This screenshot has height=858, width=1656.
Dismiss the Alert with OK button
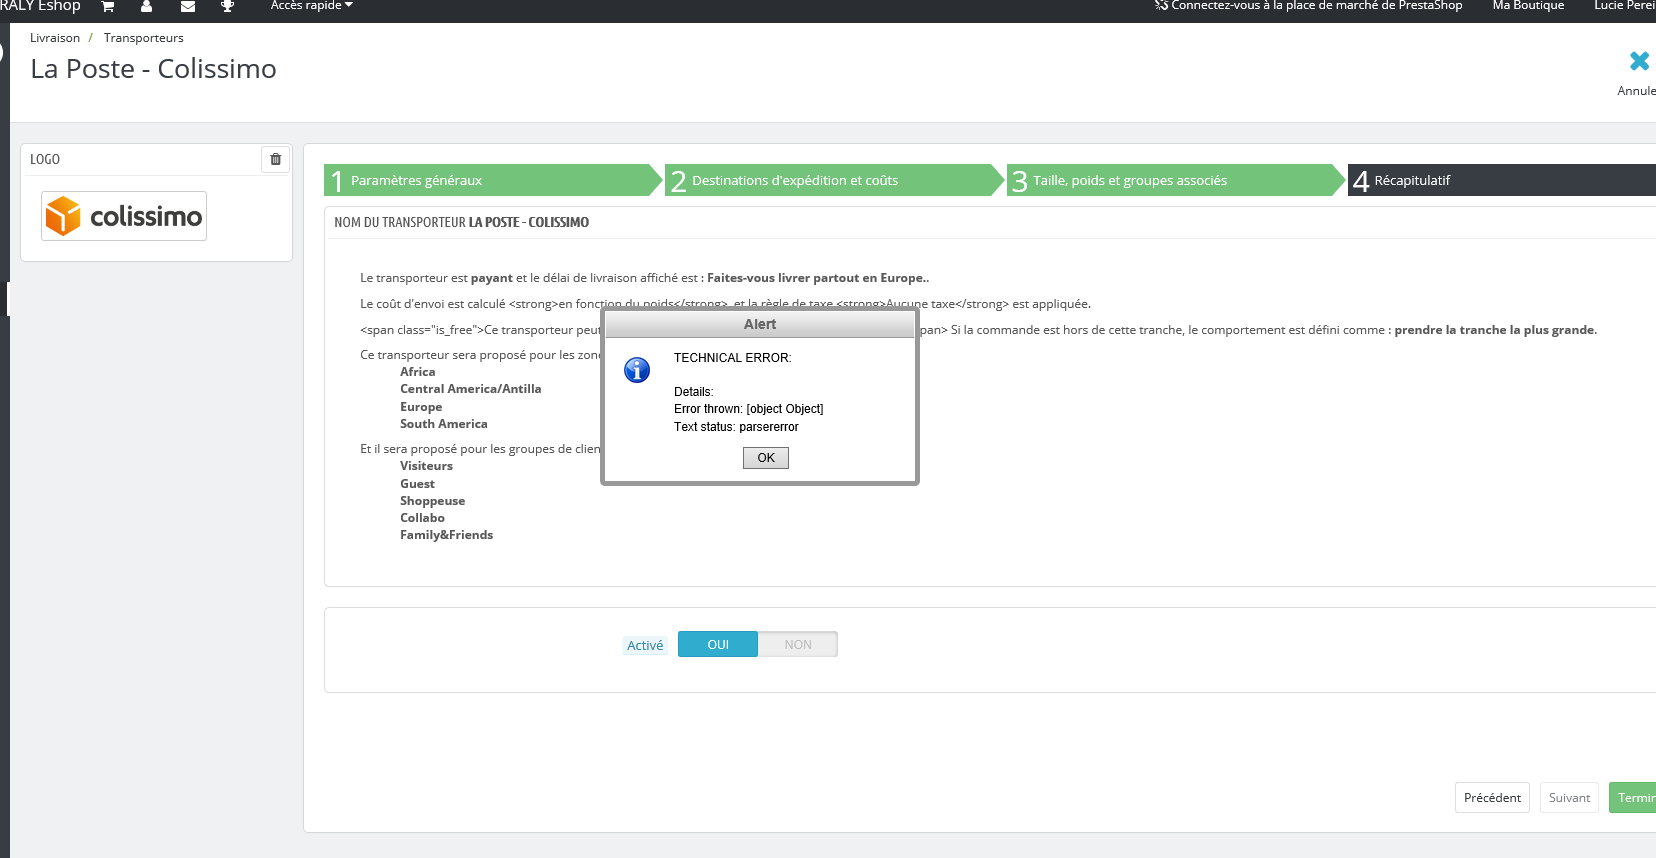(766, 458)
